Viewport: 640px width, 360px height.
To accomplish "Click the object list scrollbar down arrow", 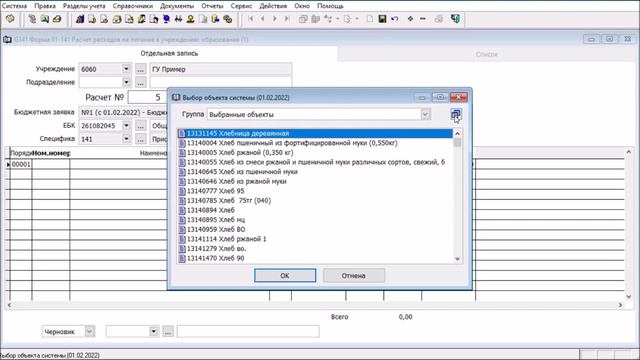I will click(457, 258).
